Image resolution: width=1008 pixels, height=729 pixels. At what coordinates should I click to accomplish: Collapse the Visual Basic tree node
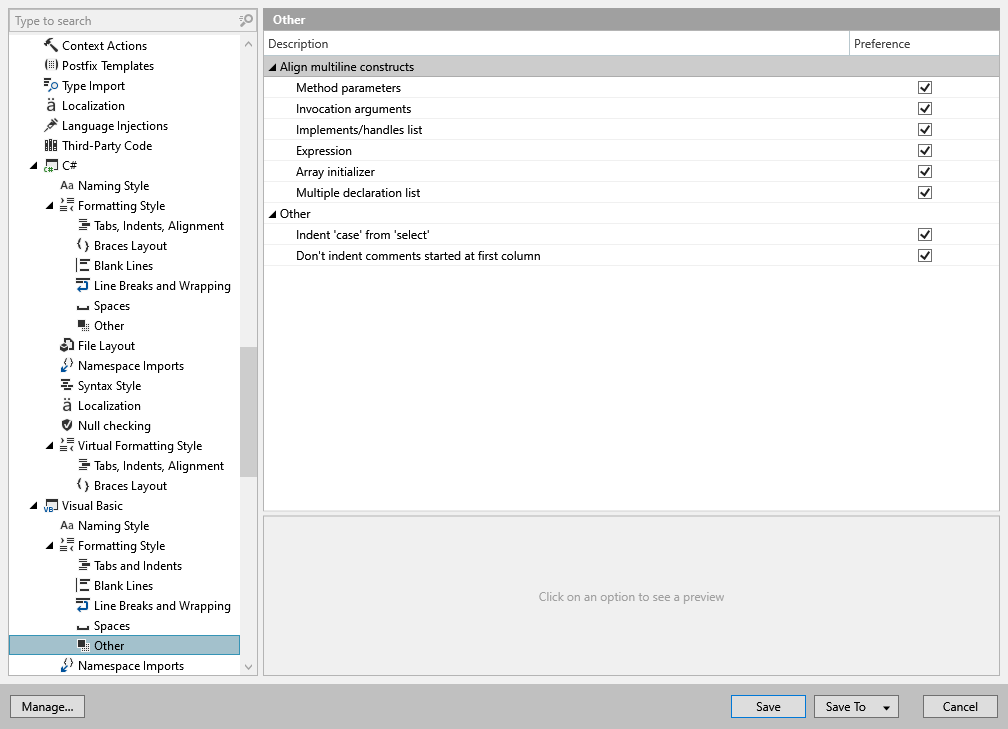click(33, 506)
